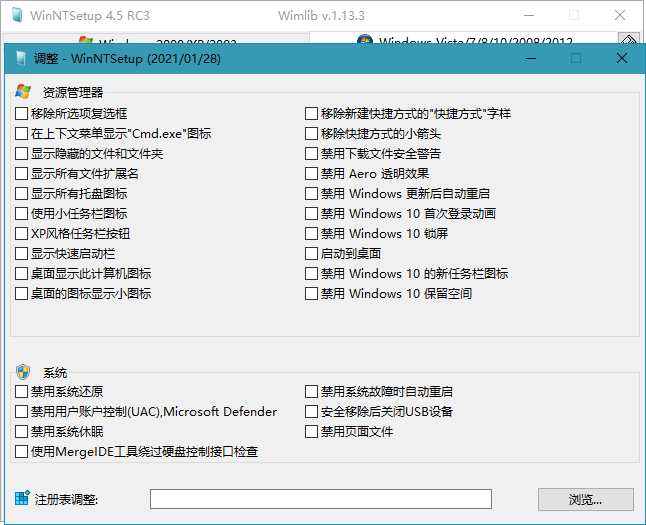The image size is (646, 525).
Task: Click the shield icon beside 系统
Action: click(23, 372)
